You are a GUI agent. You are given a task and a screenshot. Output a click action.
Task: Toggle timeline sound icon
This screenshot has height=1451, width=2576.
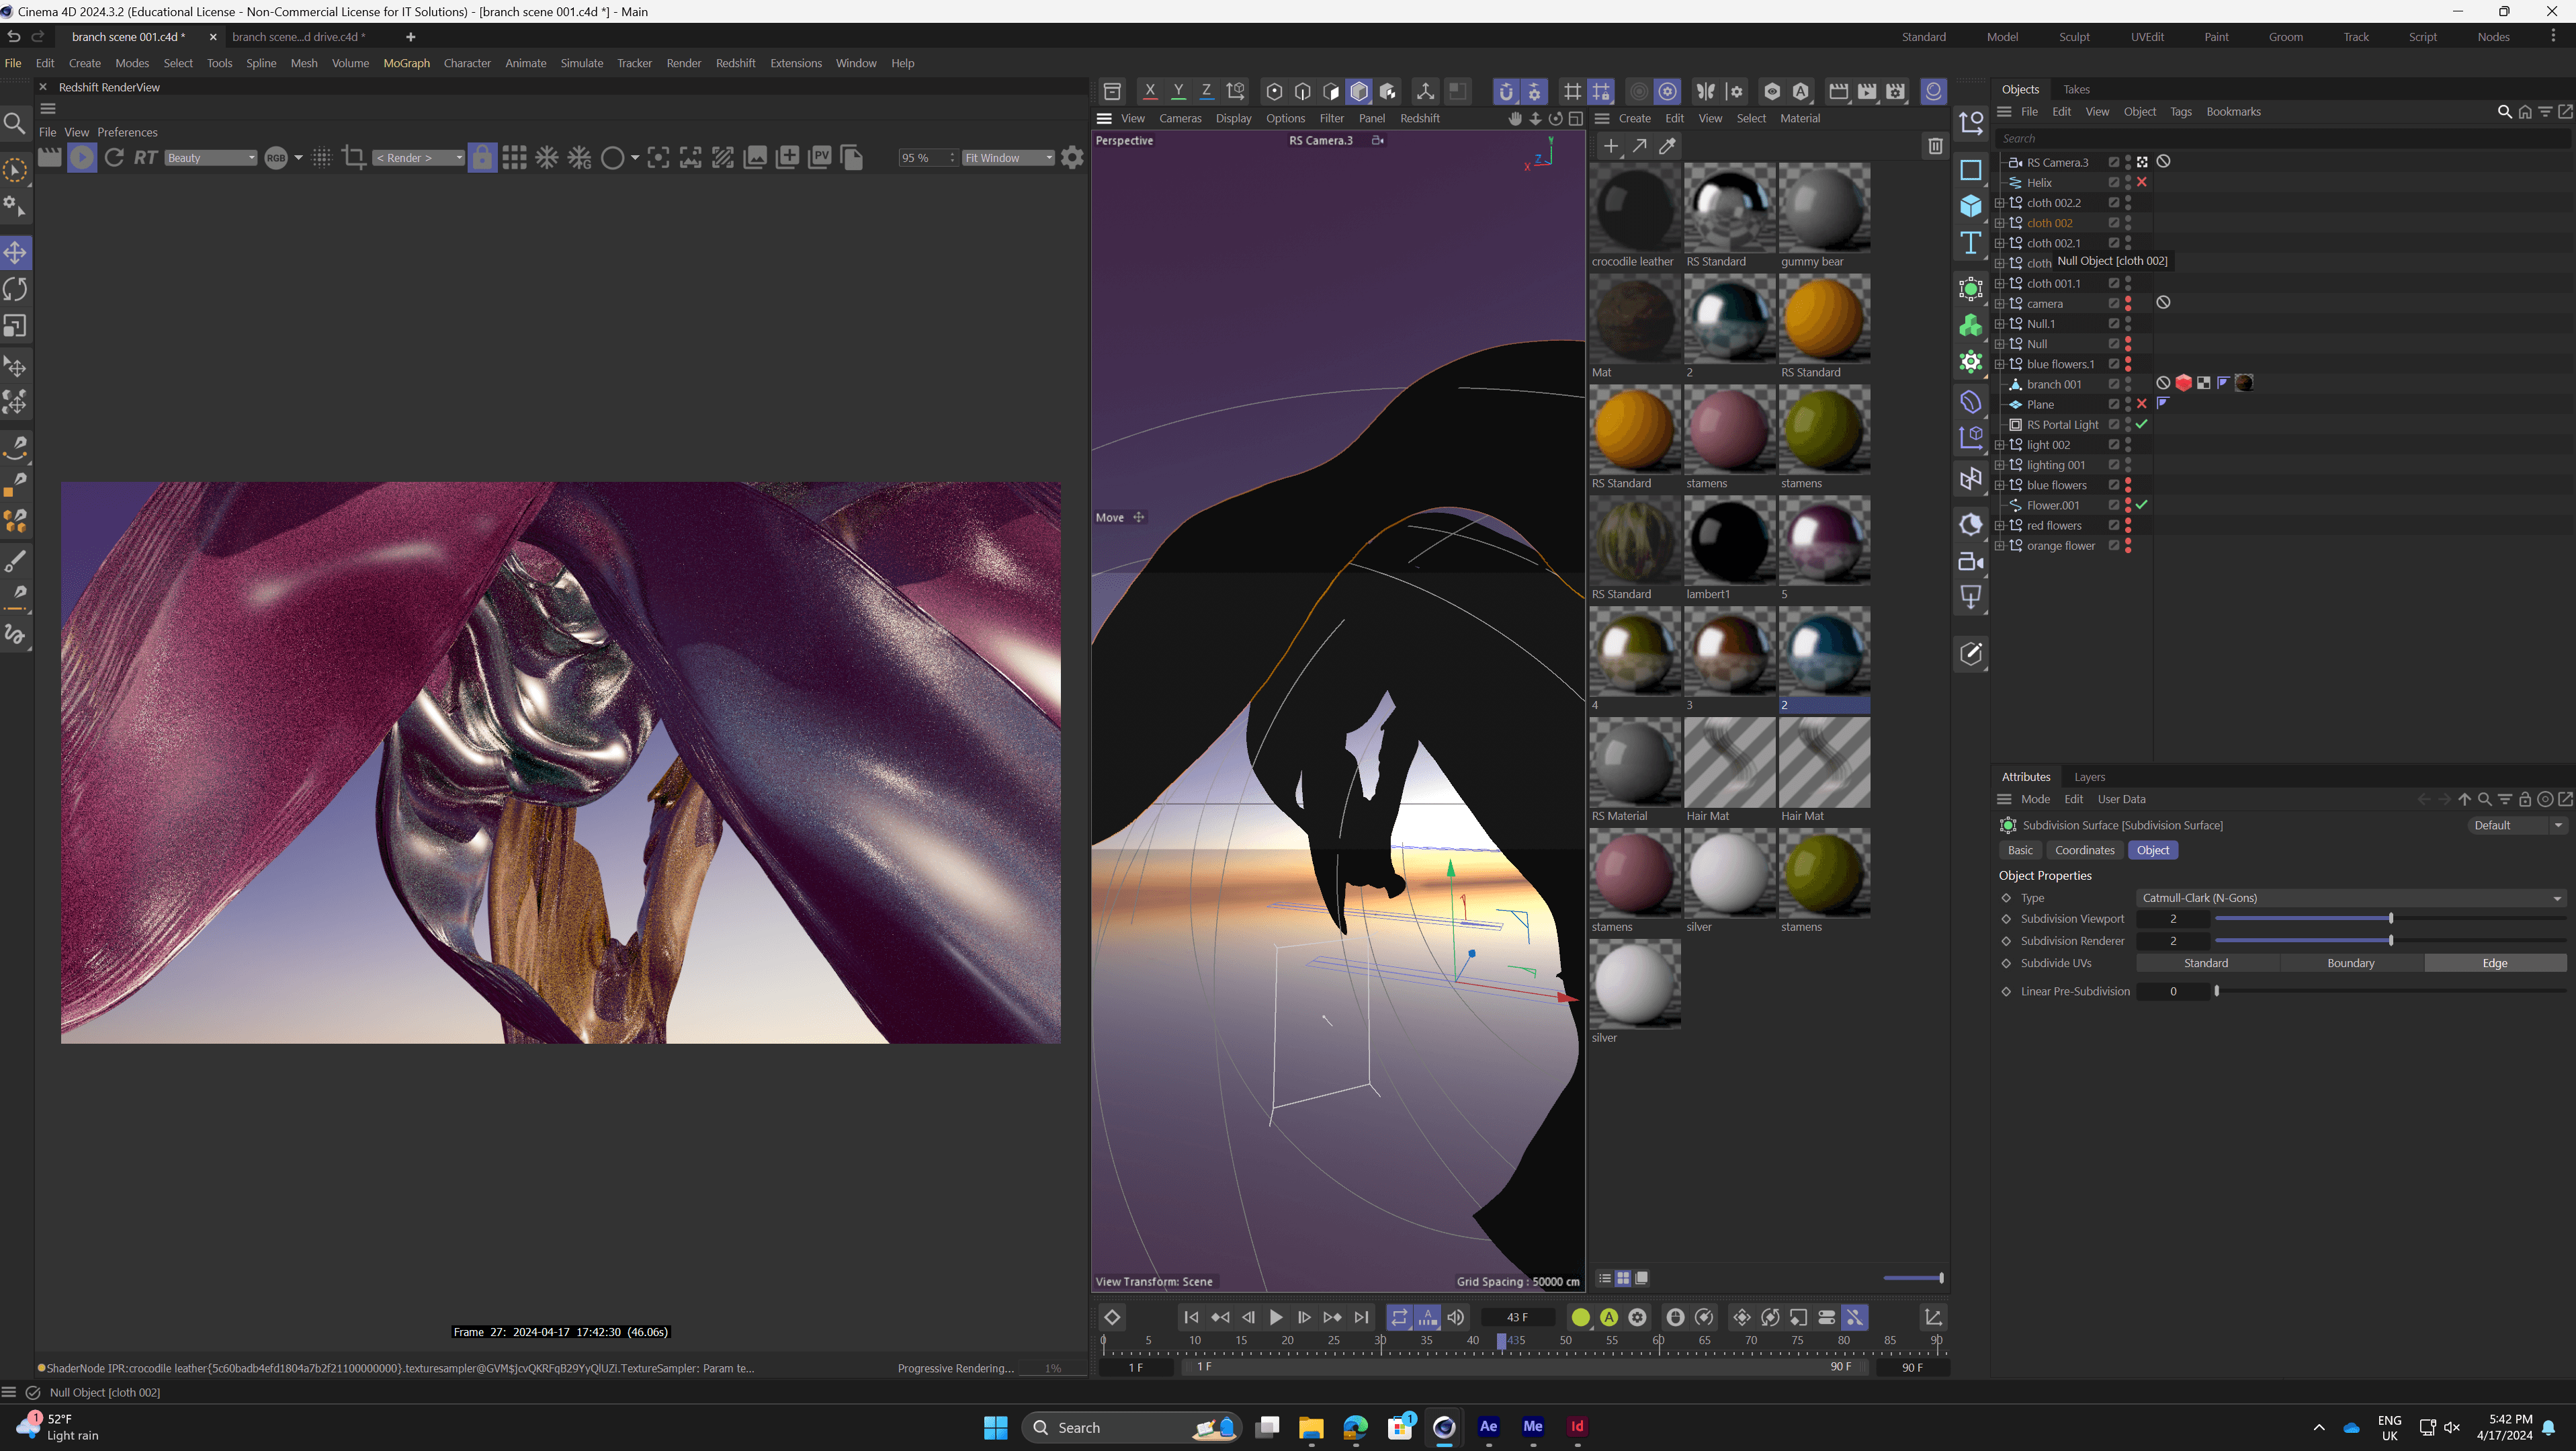click(x=1456, y=1317)
